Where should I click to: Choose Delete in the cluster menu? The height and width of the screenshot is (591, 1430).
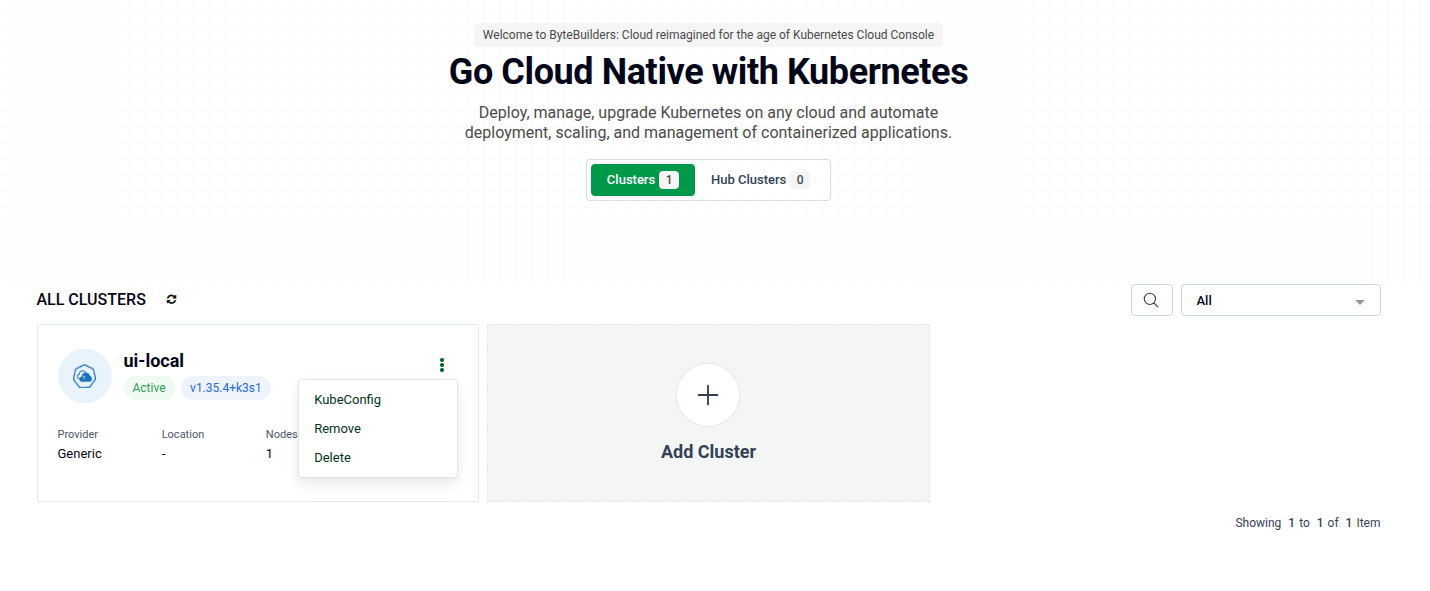378,457
